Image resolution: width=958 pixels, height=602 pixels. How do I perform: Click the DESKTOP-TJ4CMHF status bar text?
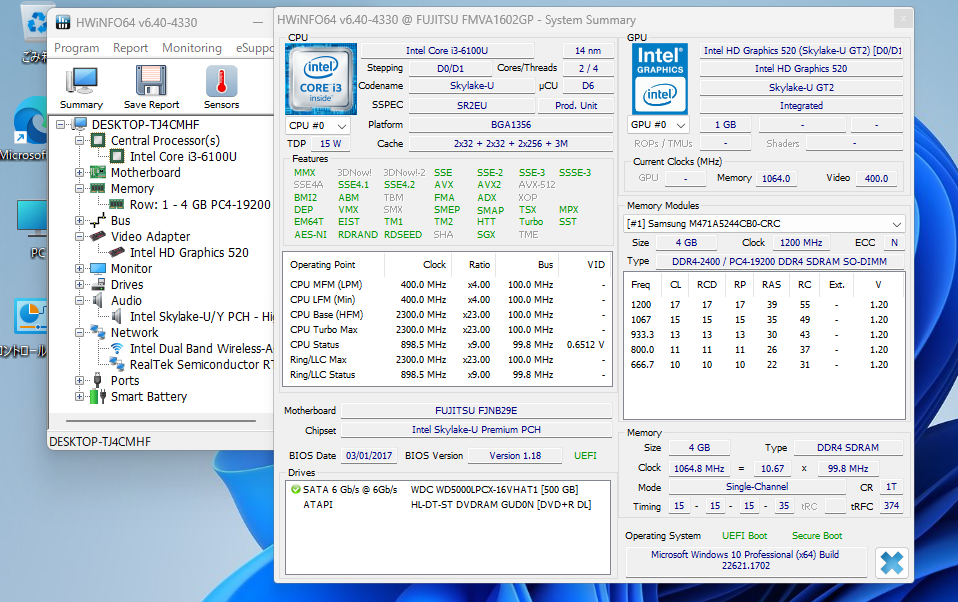click(100, 441)
